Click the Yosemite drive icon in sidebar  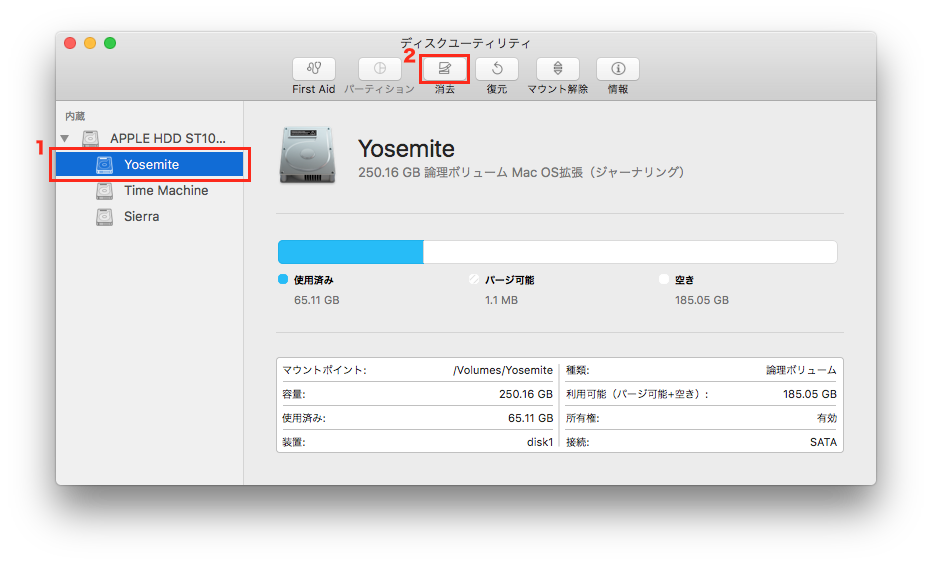point(105,165)
